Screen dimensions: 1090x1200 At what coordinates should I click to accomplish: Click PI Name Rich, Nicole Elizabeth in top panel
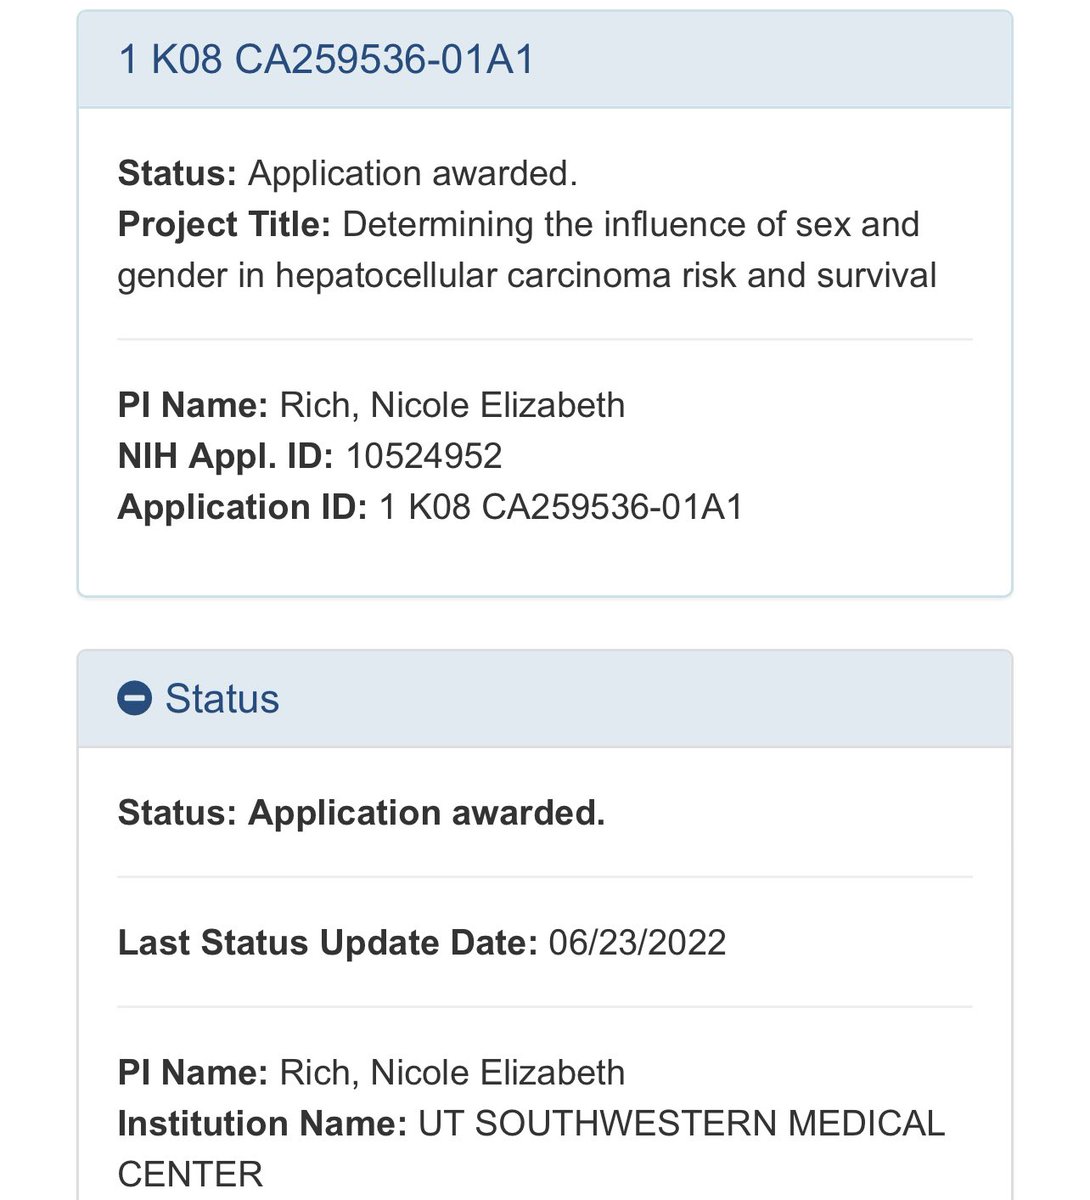click(452, 405)
